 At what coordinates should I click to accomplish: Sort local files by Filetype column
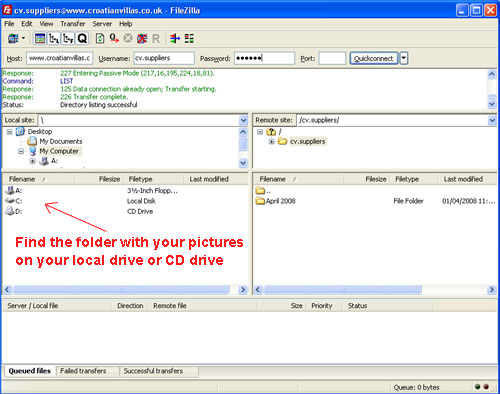pyautogui.click(x=154, y=179)
